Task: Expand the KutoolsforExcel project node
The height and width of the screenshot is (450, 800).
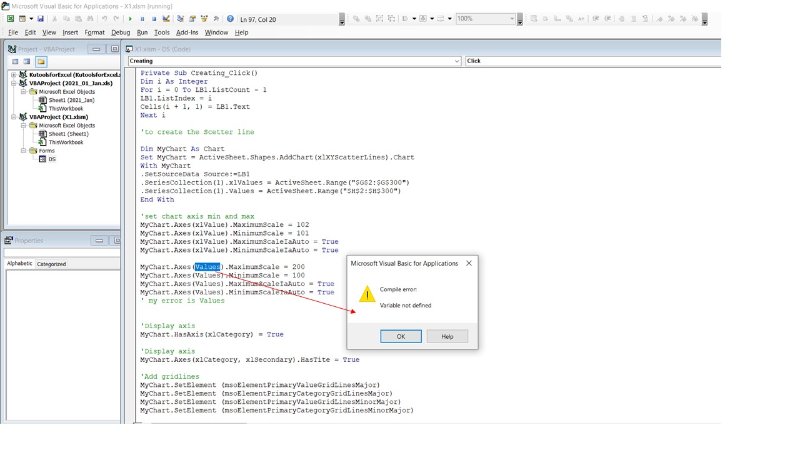Action: coord(11,74)
